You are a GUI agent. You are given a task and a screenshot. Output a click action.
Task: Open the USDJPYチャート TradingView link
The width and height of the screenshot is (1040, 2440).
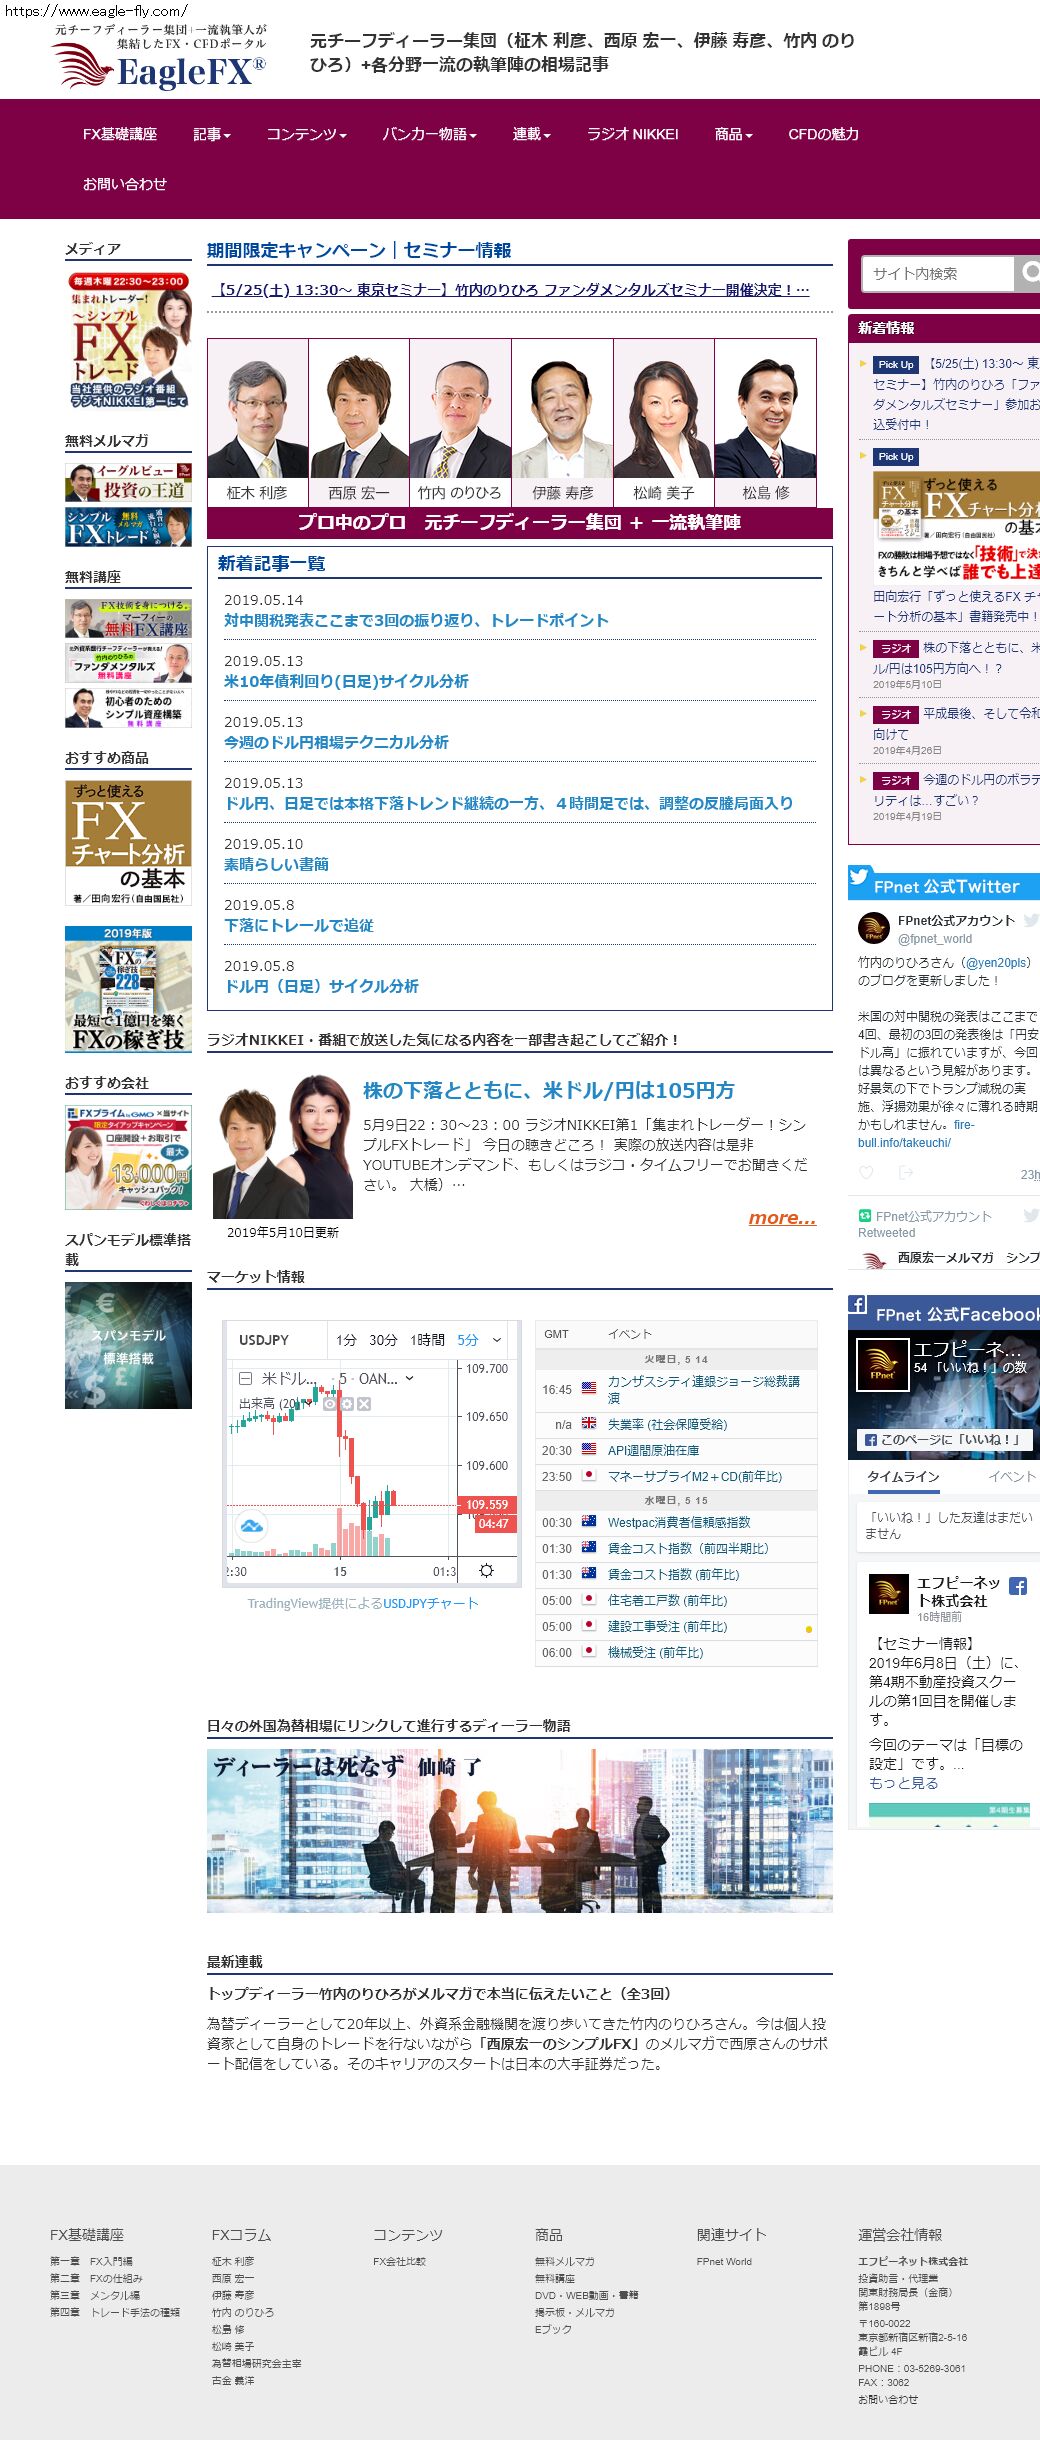point(431,1603)
